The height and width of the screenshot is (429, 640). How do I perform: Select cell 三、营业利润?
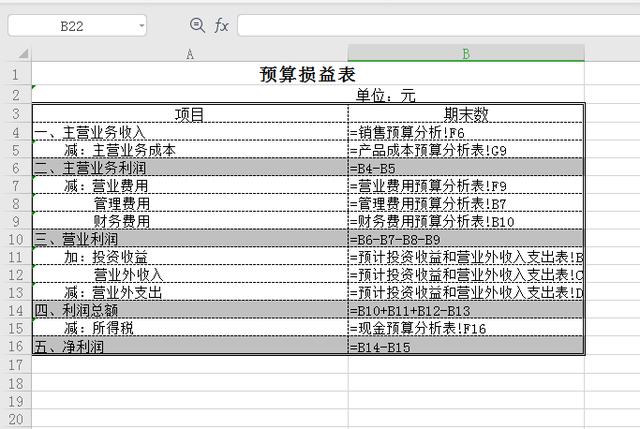190,239
